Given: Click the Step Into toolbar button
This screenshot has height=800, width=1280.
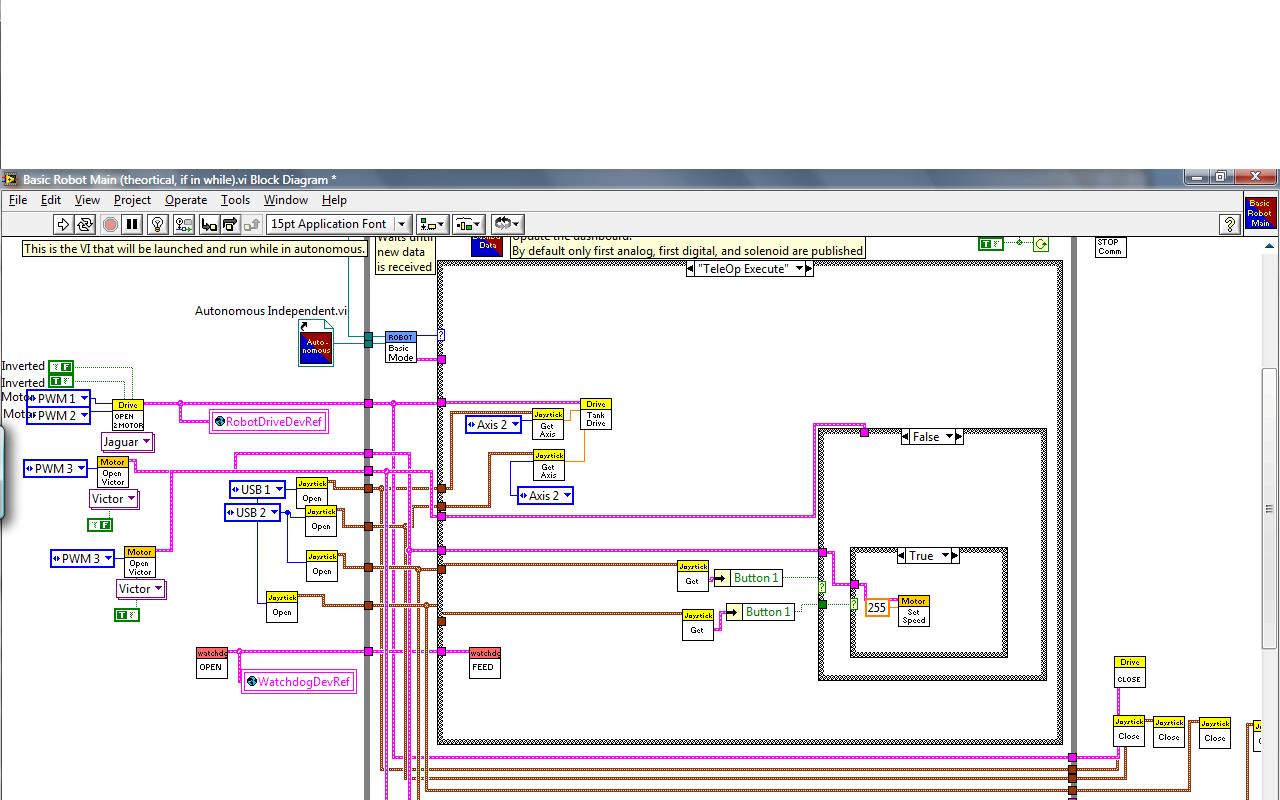Looking at the screenshot, I should point(209,224).
